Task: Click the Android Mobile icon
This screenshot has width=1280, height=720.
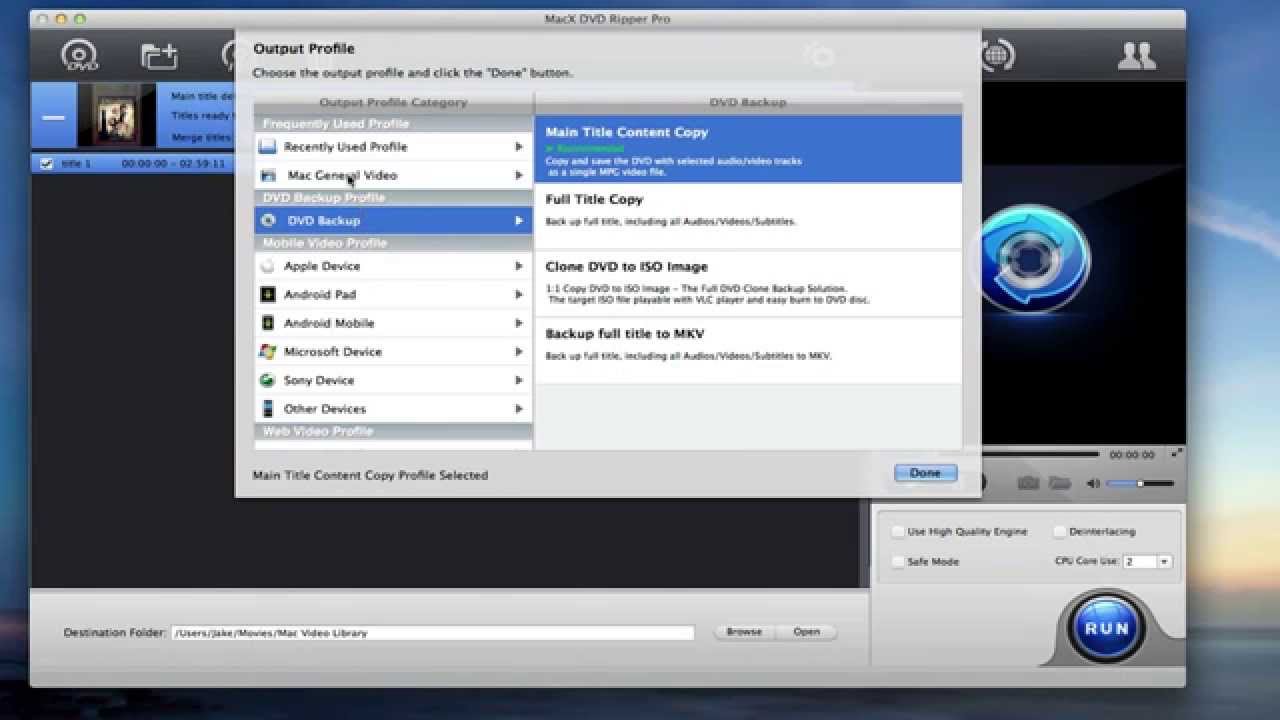Action: coord(267,323)
